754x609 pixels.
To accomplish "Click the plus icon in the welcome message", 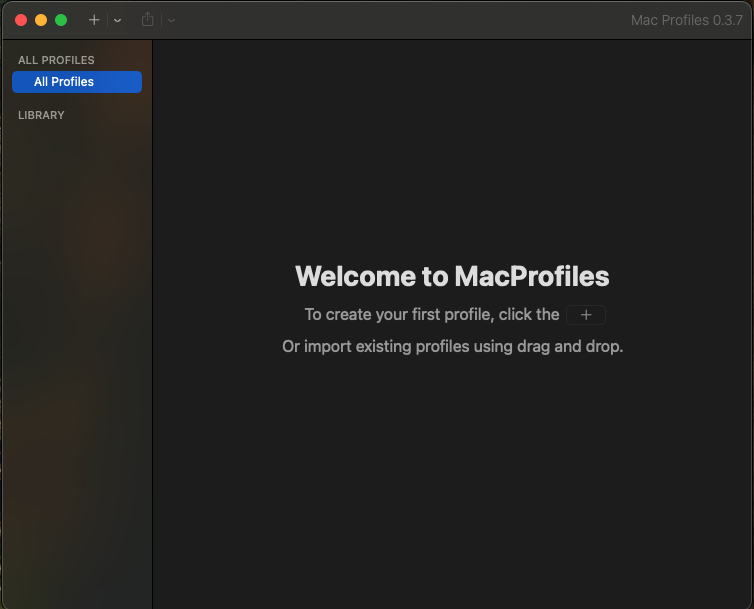I will tap(586, 315).
